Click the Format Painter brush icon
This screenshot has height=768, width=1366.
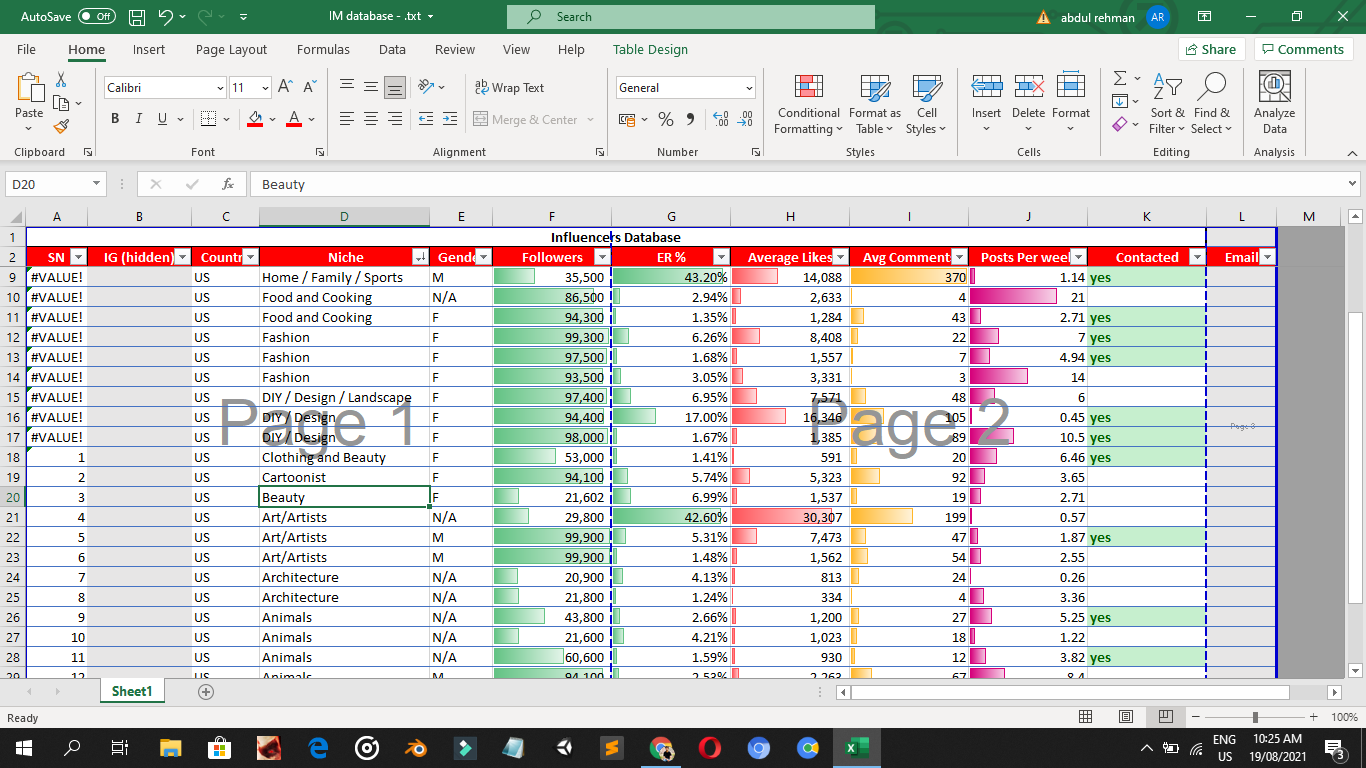pos(61,127)
